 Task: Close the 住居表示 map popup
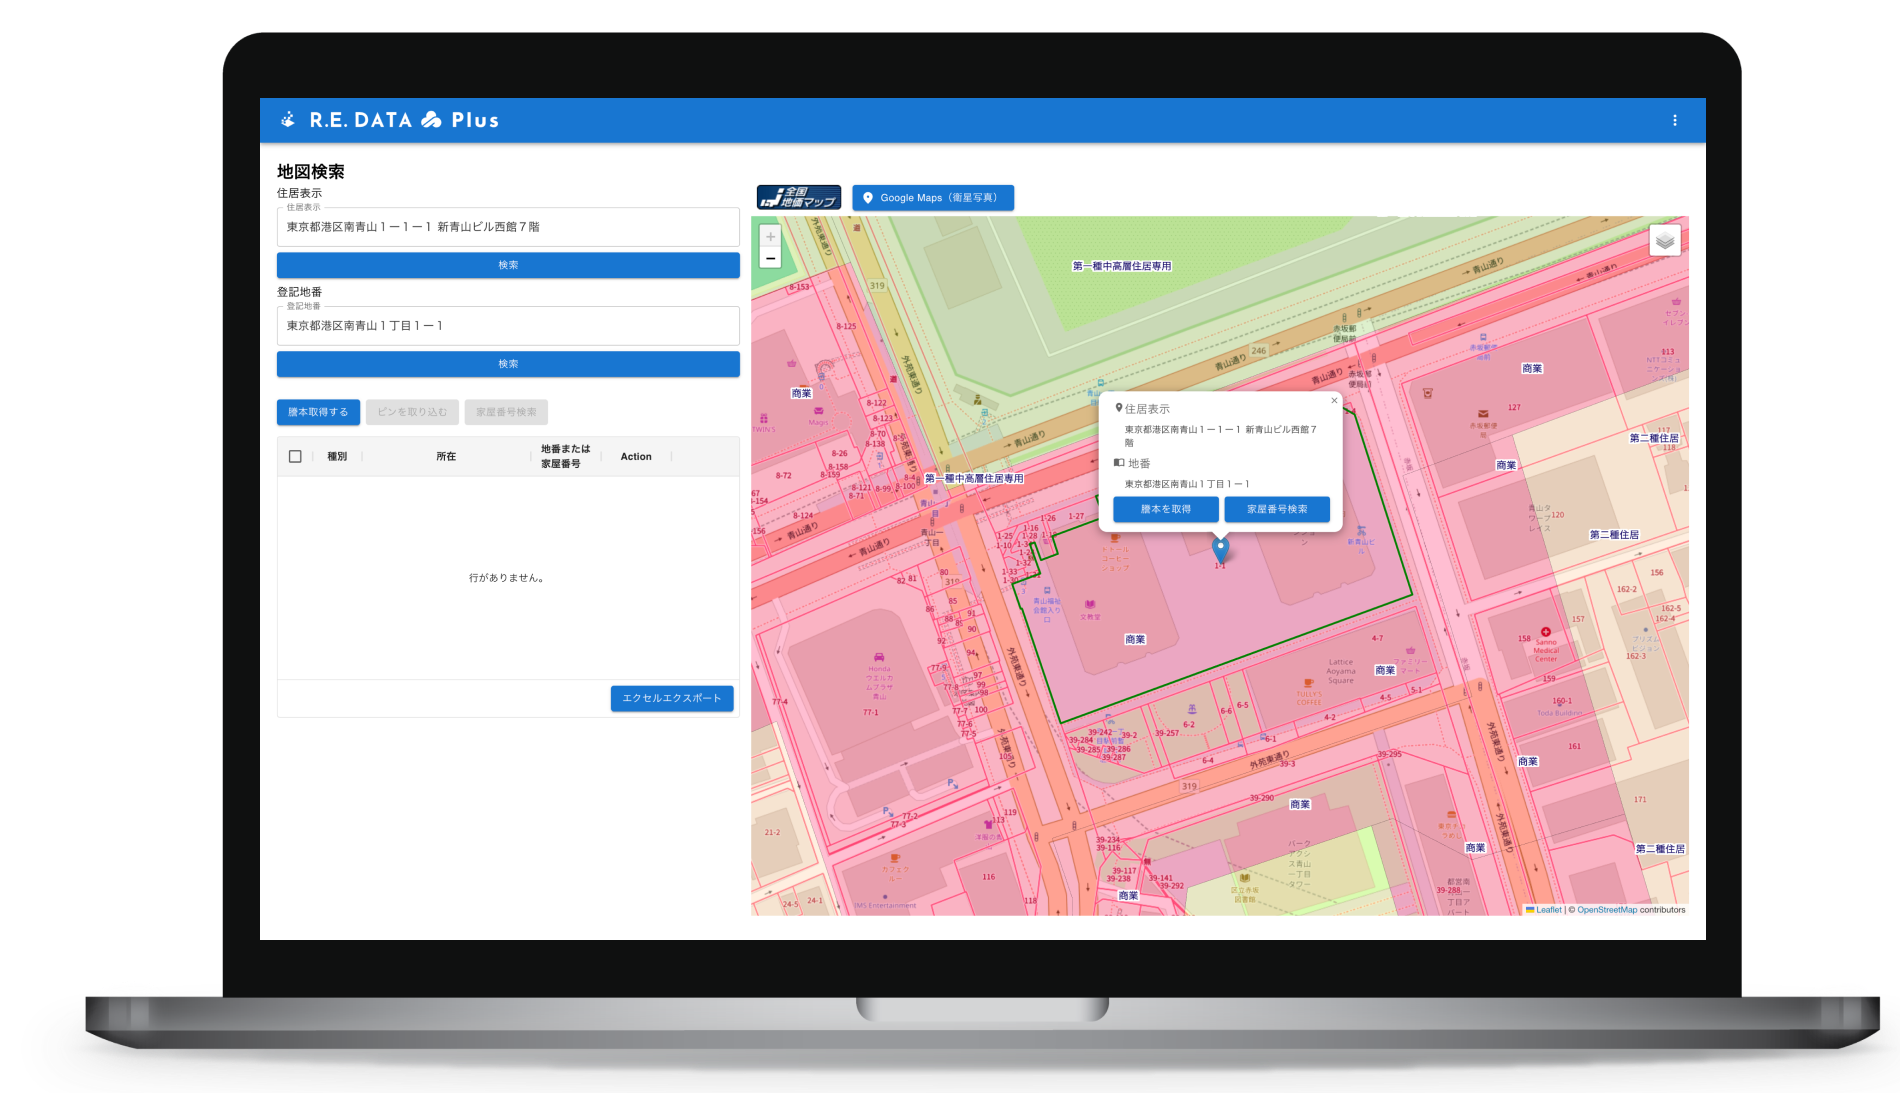(1333, 400)
